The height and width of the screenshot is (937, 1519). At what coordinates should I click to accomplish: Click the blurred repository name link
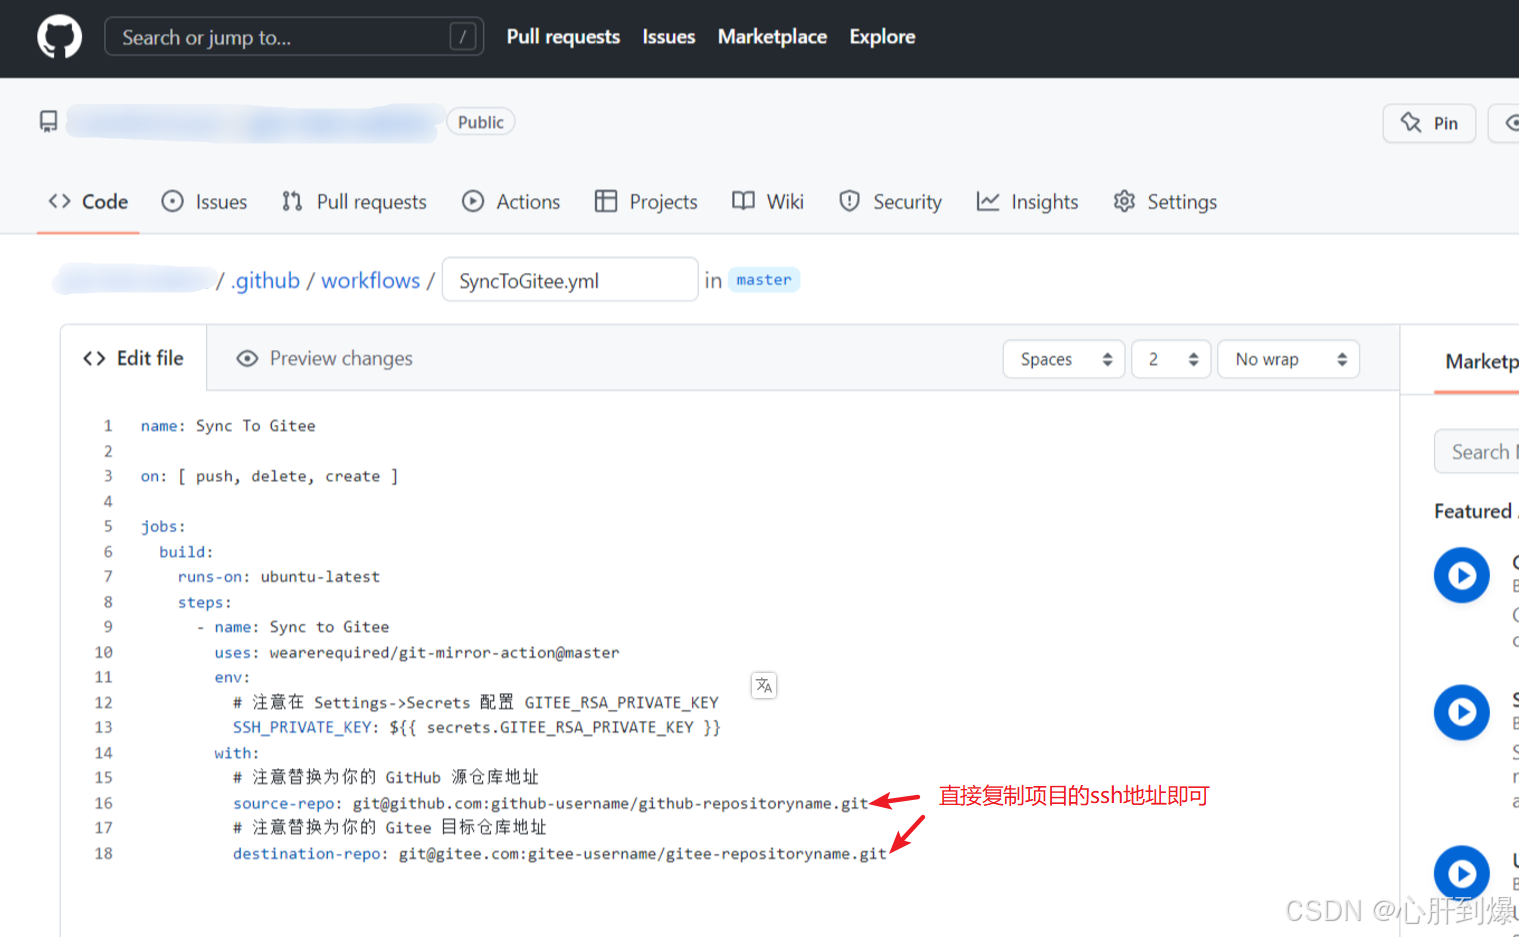(255, 123)
